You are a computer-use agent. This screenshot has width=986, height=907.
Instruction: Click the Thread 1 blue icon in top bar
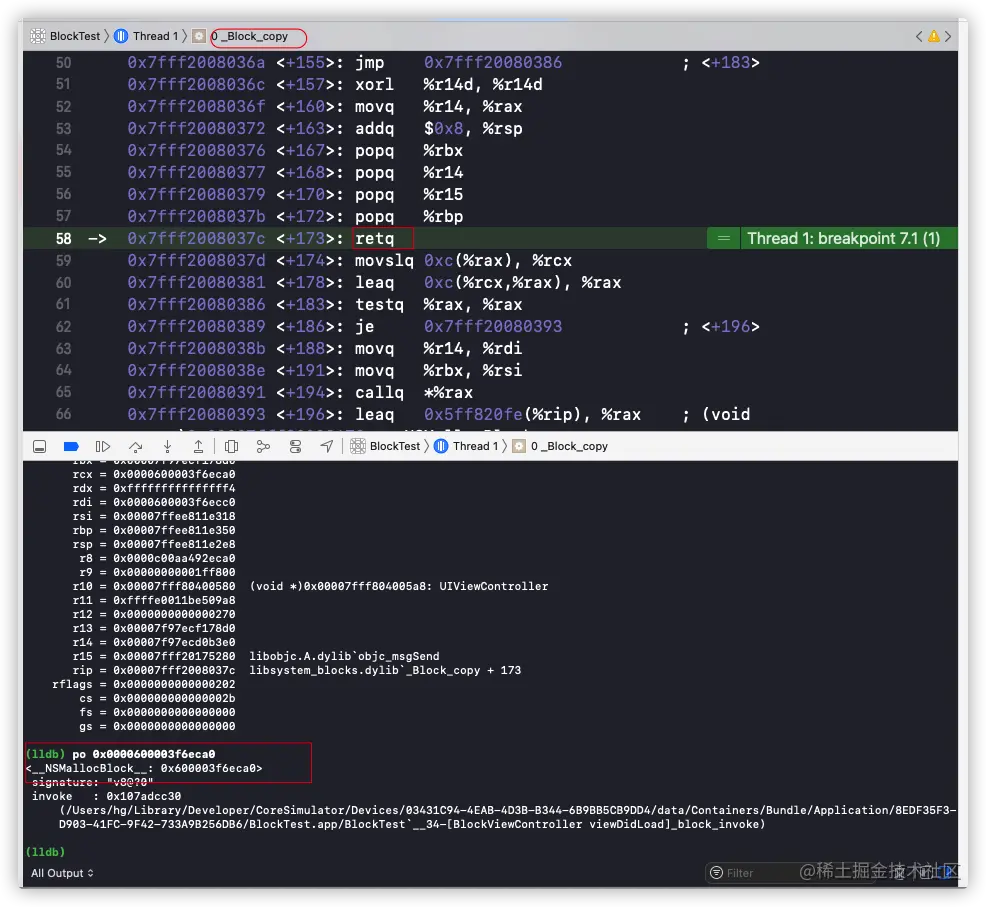tap(121, 36)
